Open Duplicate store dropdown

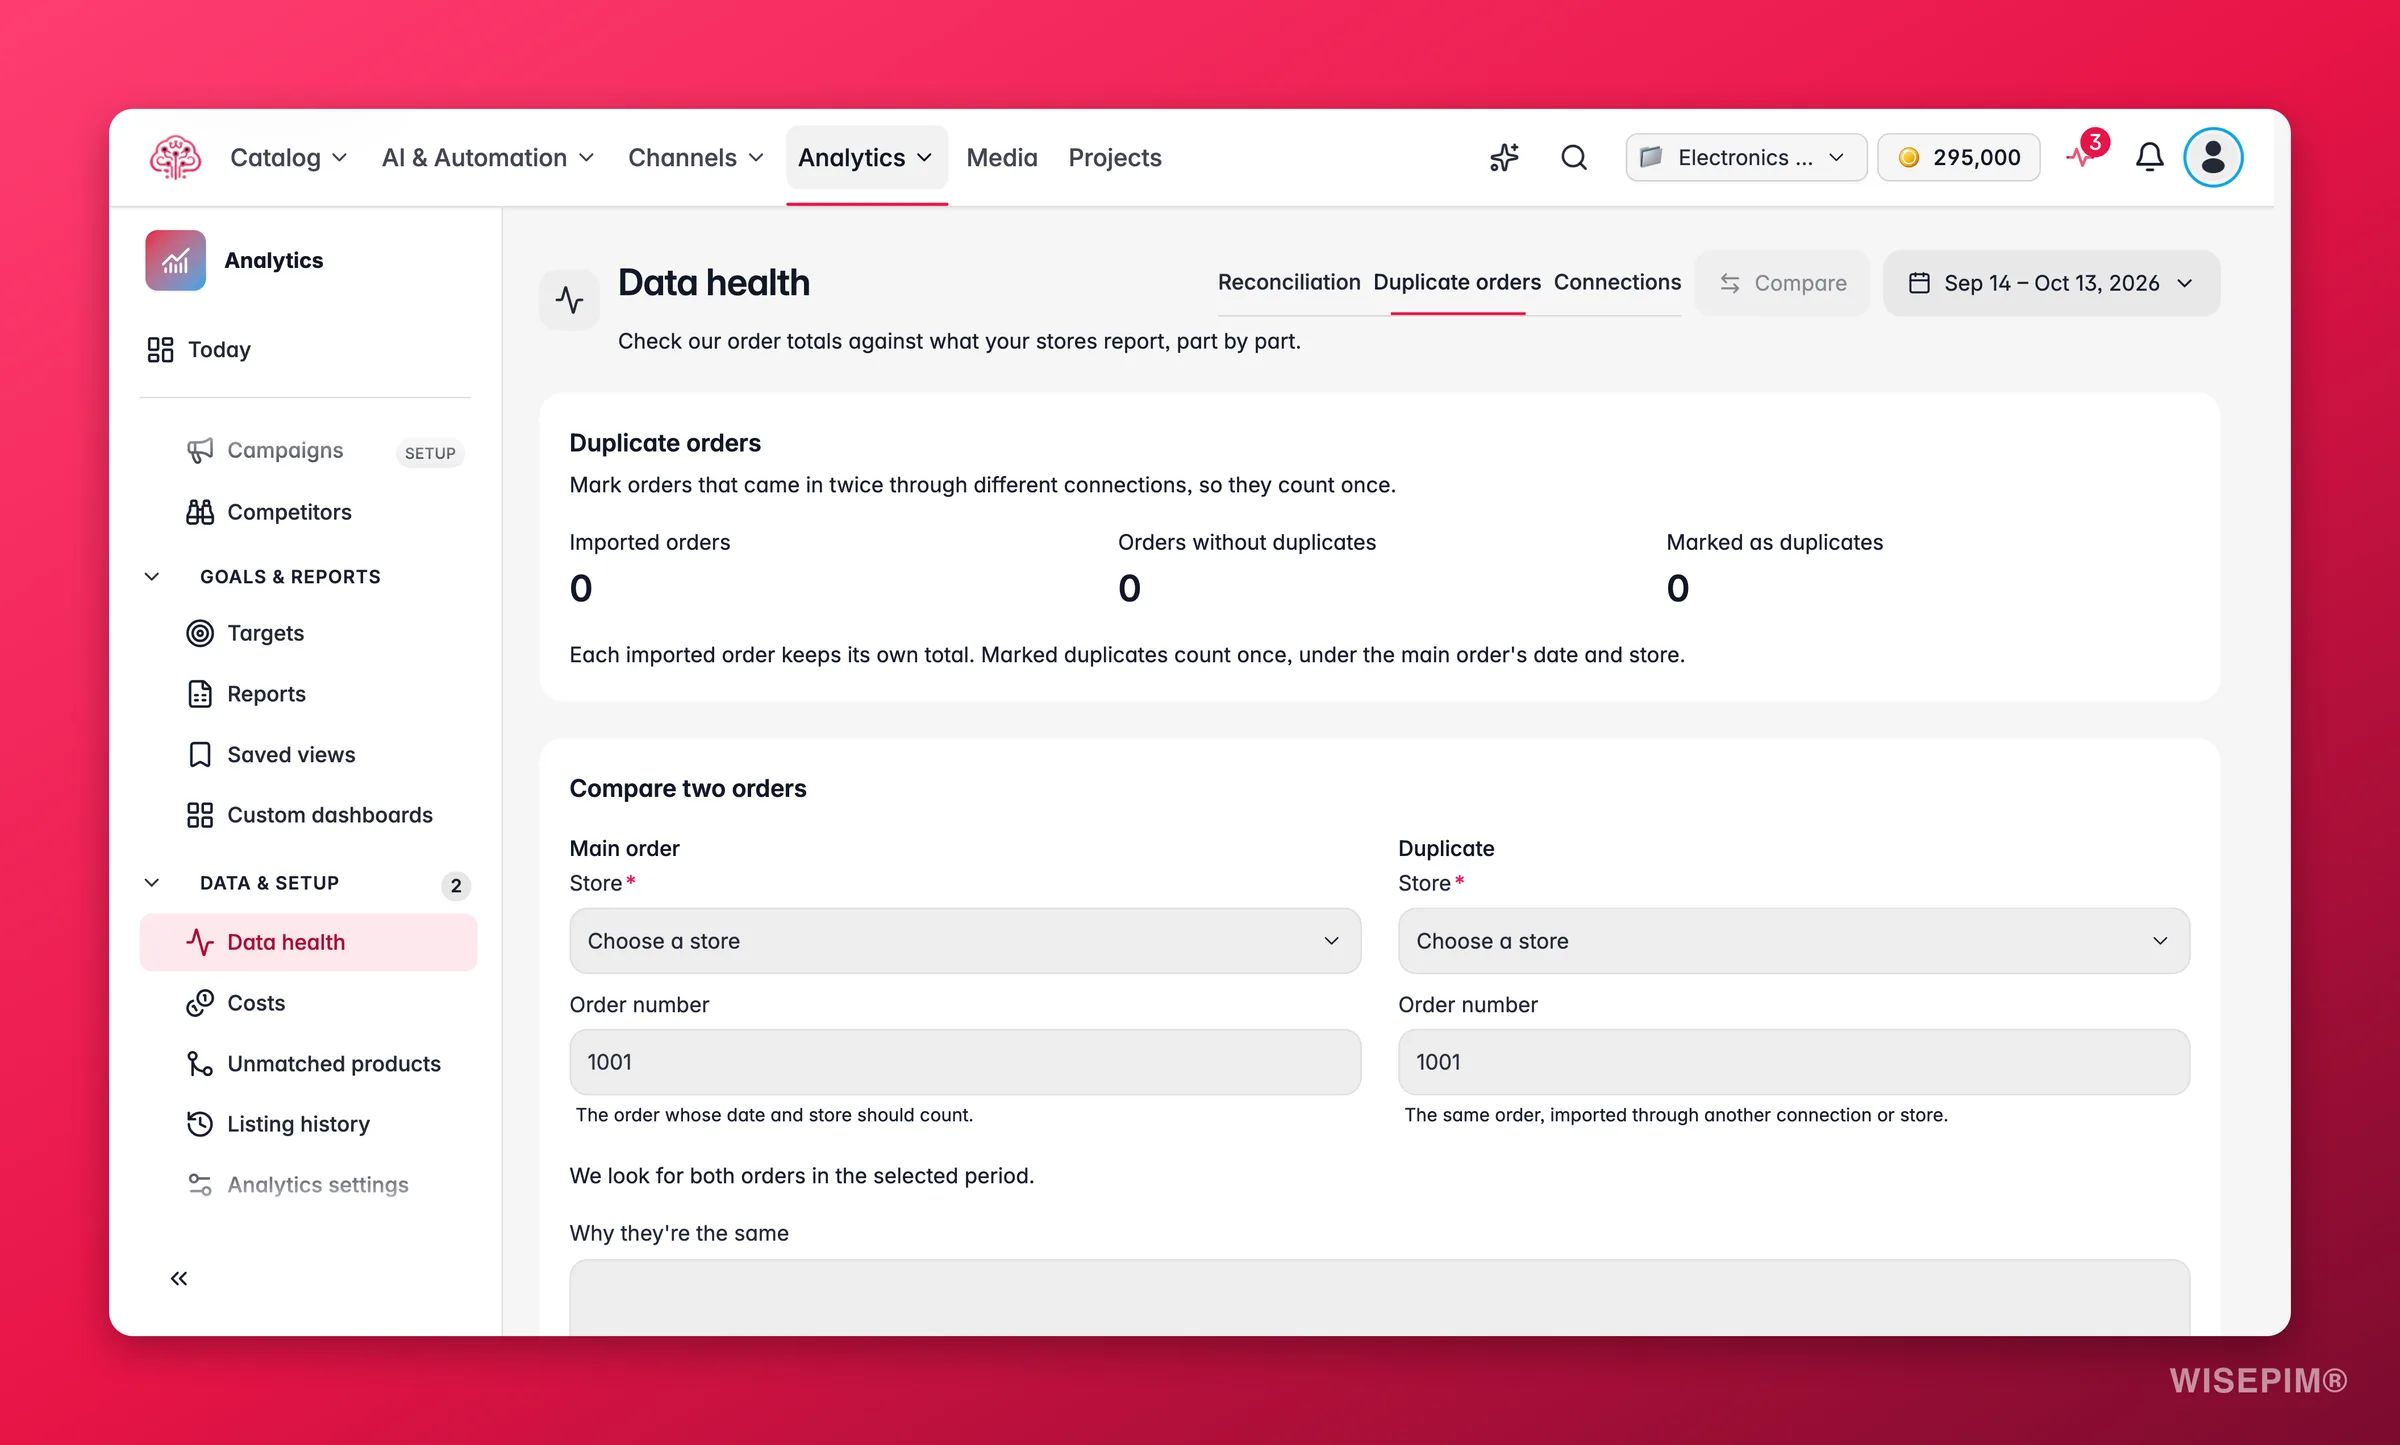click(x=1794, y=941)
